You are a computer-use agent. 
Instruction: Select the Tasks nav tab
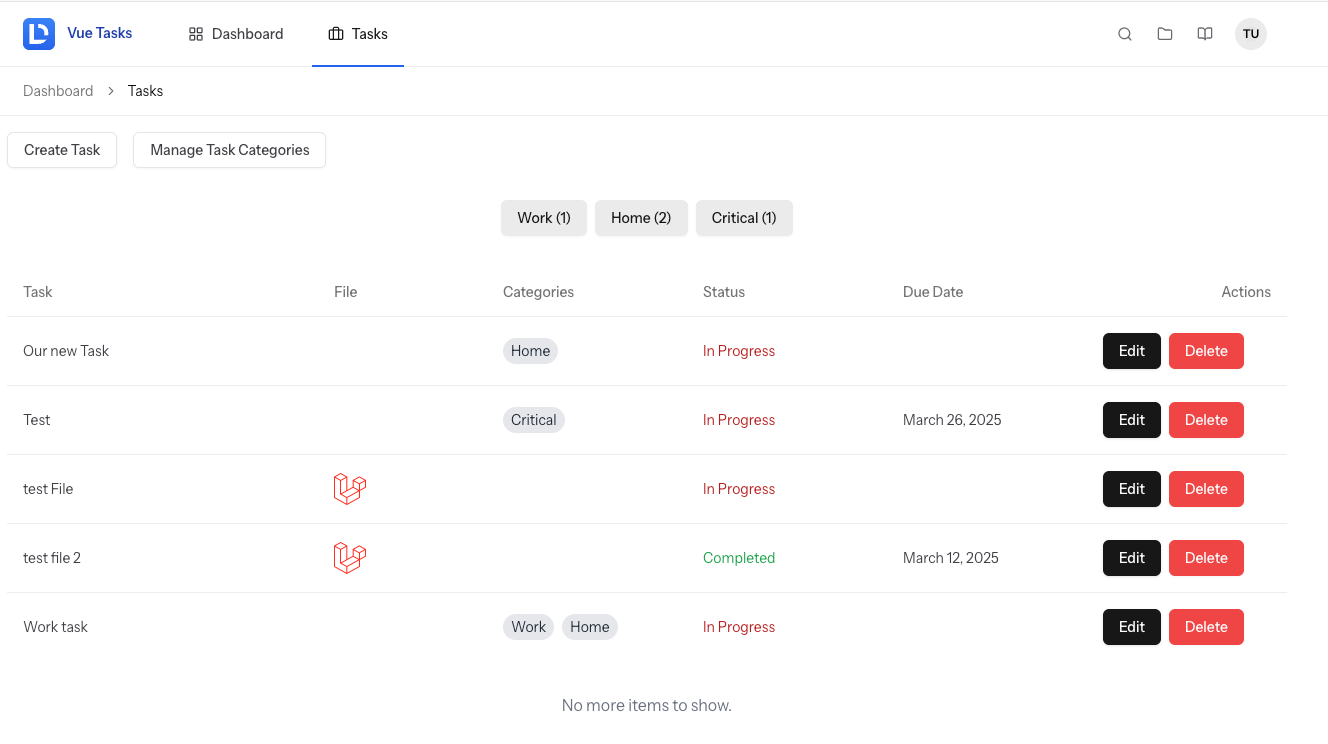pos(358,34)
